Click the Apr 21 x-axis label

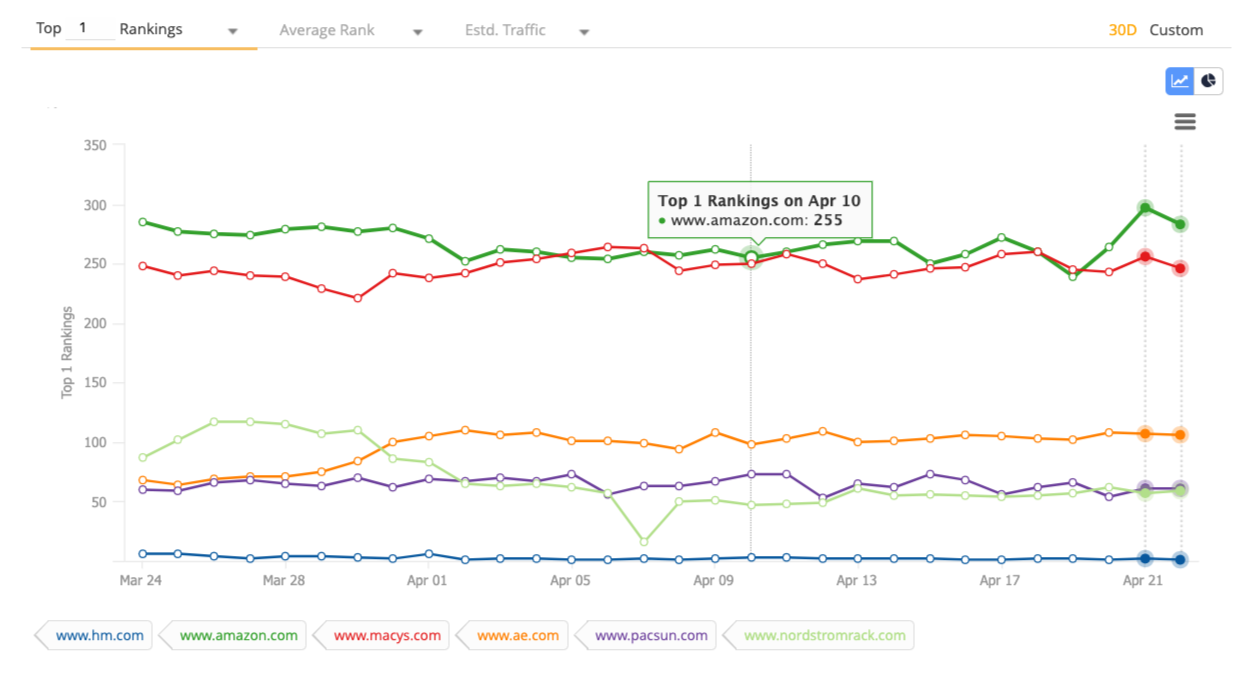click(x=1142, y=580)
